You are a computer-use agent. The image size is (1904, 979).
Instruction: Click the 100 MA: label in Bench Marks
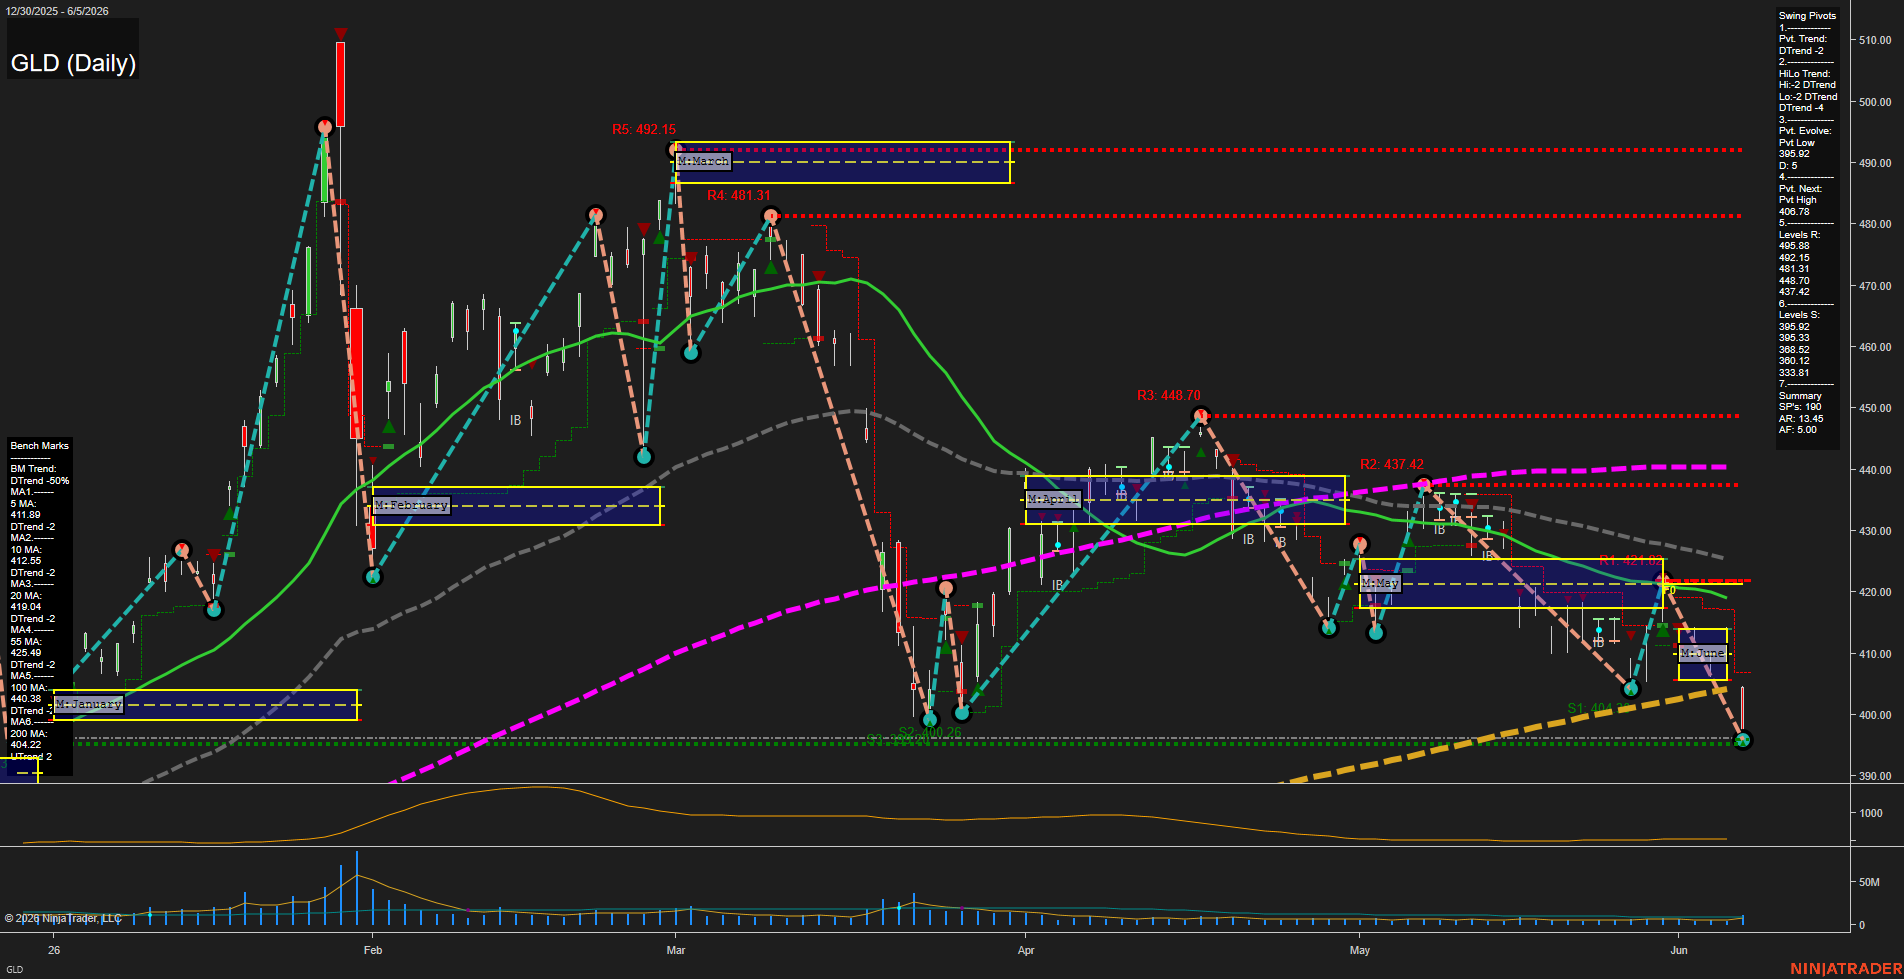tap(28, 688)
